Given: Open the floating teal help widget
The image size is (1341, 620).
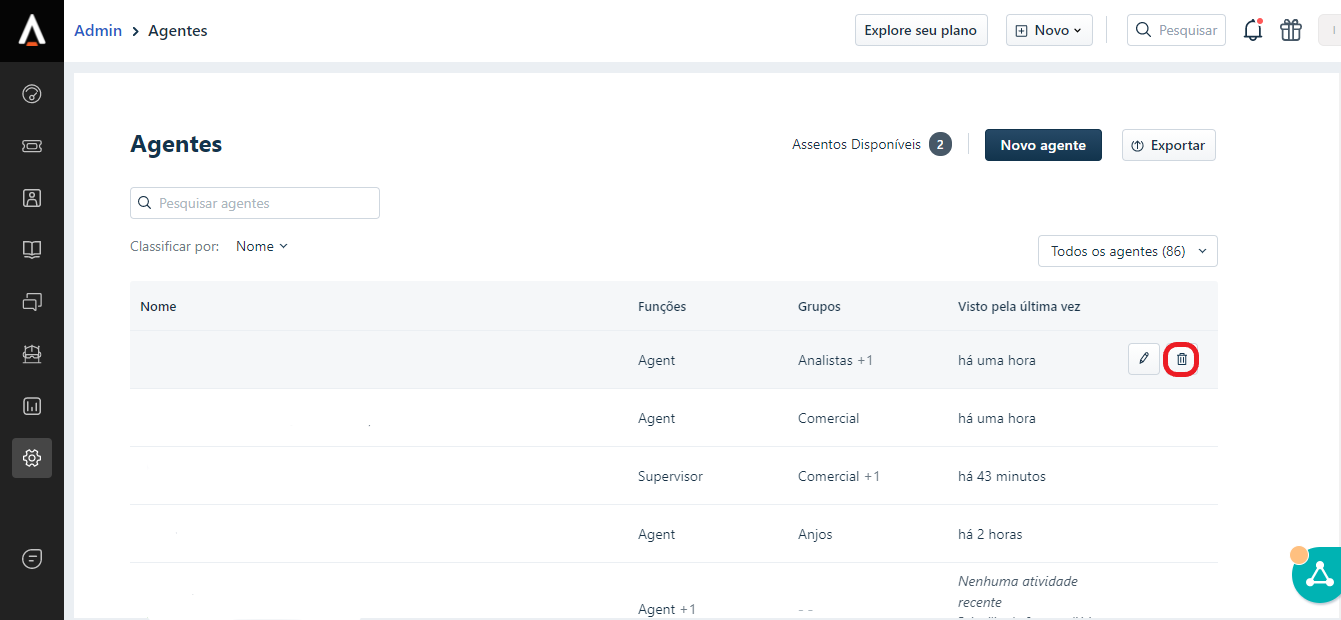Looking at the screenshot, I should point(1318,575).
